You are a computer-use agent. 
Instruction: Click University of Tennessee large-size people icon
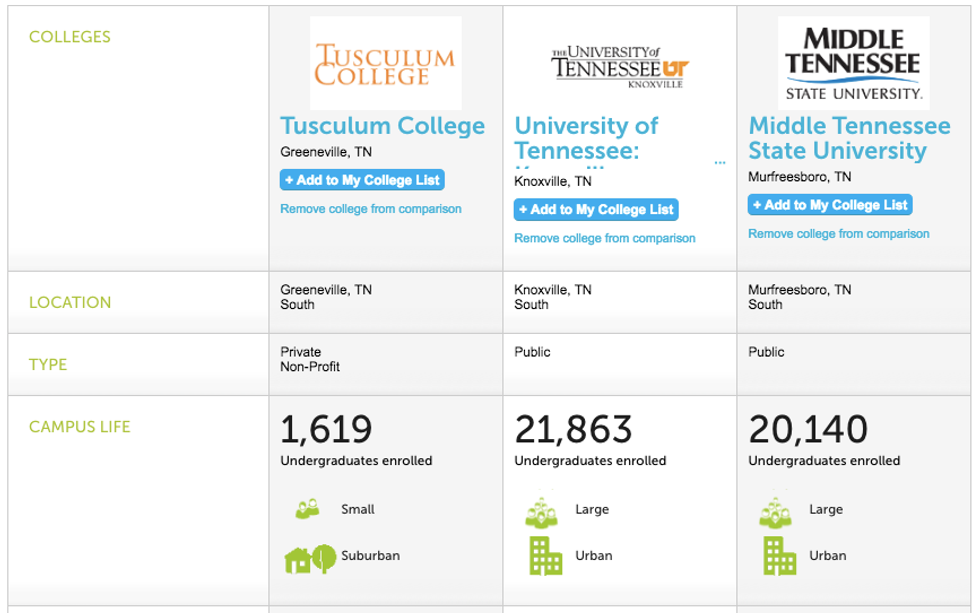[541, 511]
